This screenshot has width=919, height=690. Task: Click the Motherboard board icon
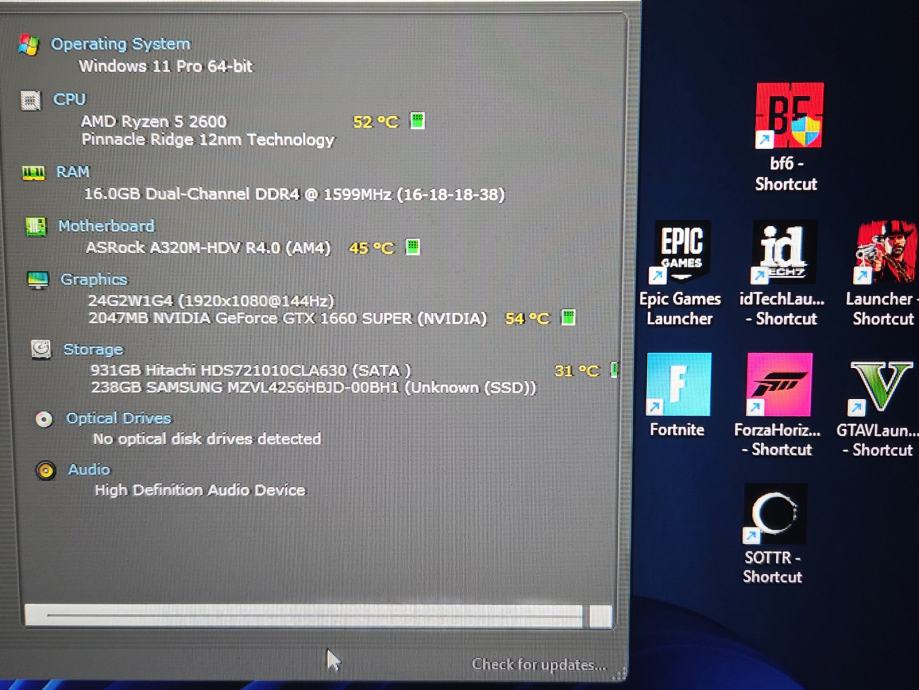point(36,226)
